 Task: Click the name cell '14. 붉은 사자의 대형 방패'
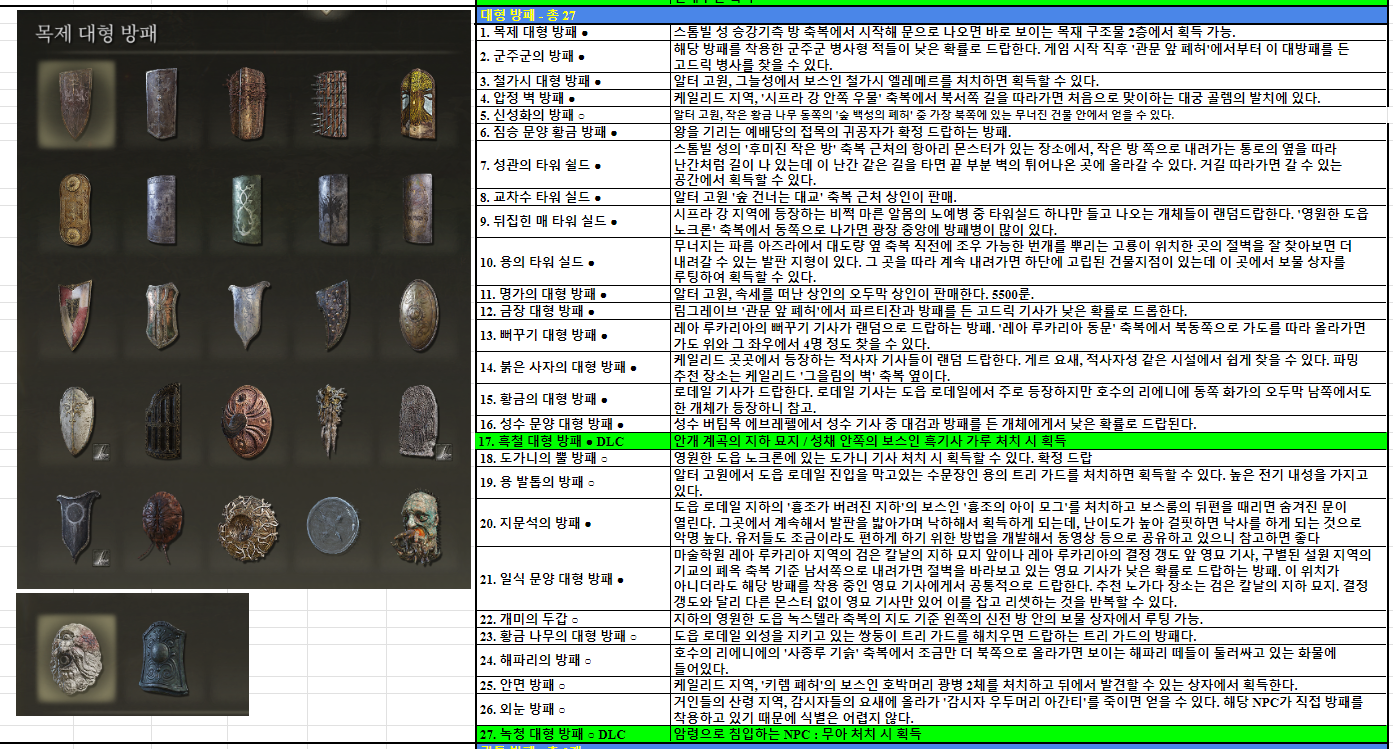pos(574,368)
